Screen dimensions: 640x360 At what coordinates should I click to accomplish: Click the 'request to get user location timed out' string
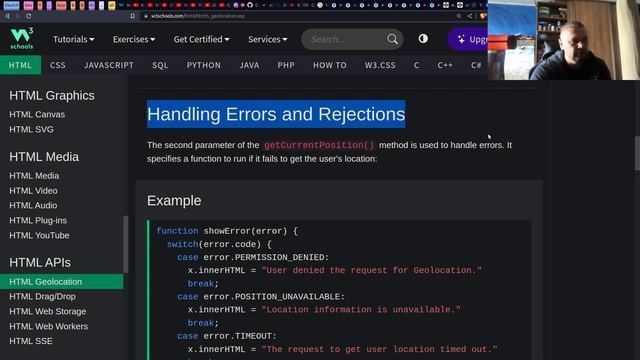pos(380,349)
